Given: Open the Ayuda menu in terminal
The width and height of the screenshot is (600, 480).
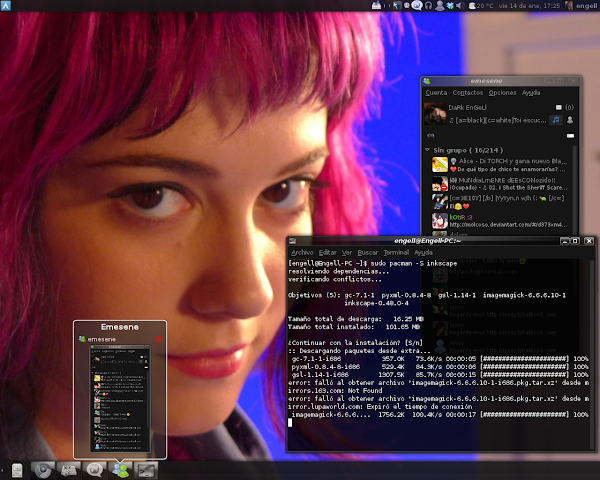Looking at the screenshot, I should [x=423, y=253].
